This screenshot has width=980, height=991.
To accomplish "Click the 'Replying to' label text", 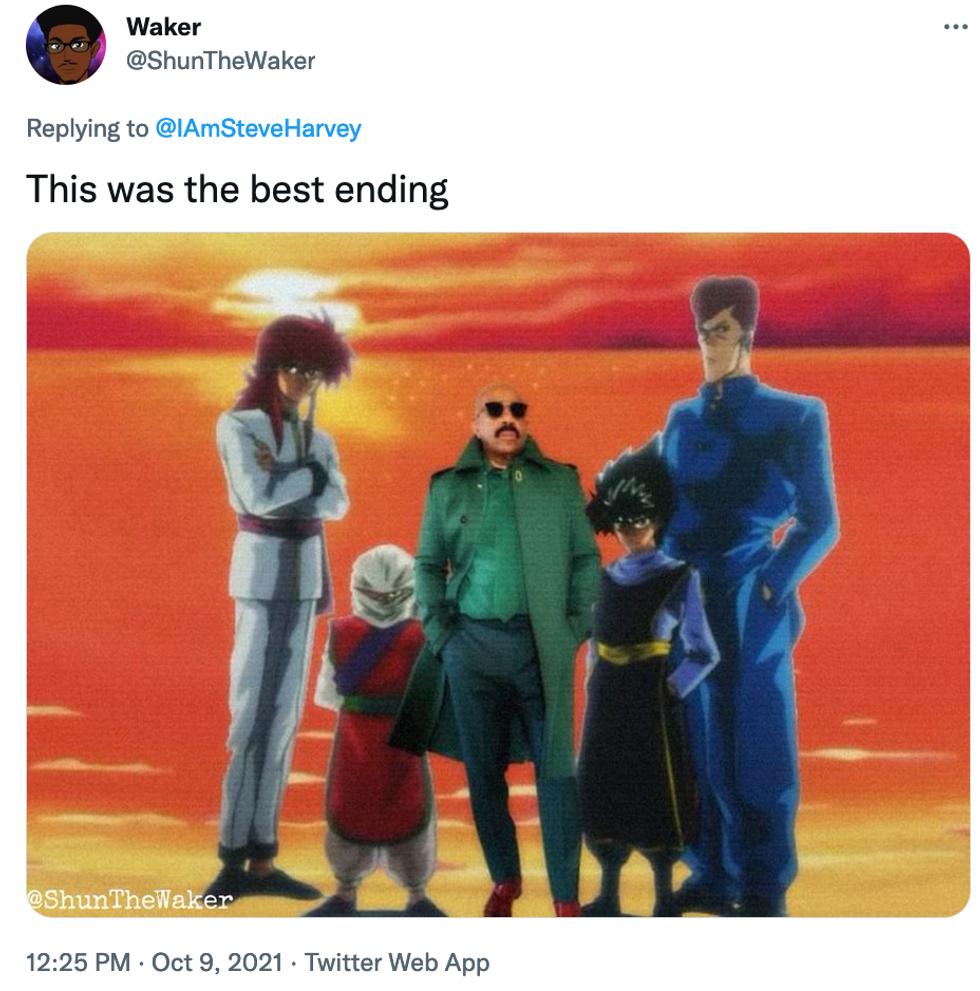I will pos(87,128).
